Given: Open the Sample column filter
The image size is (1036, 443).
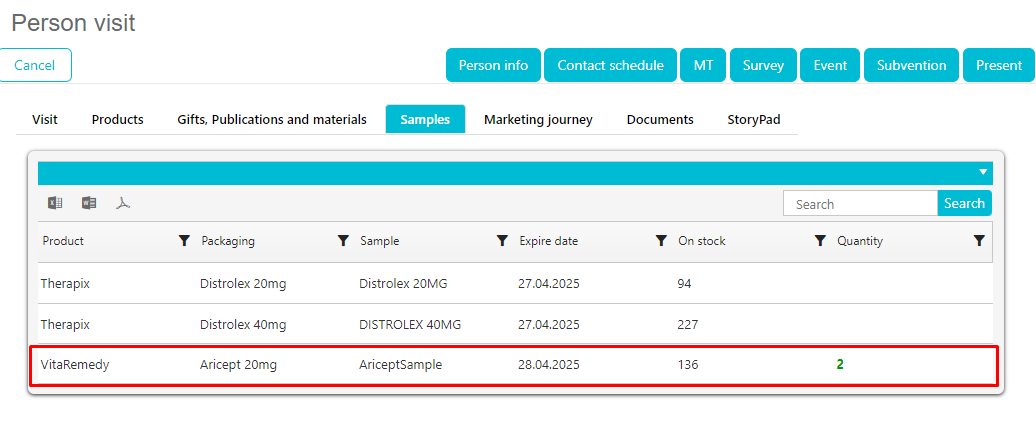Looking at the screenshot, I should pos(502,241).
